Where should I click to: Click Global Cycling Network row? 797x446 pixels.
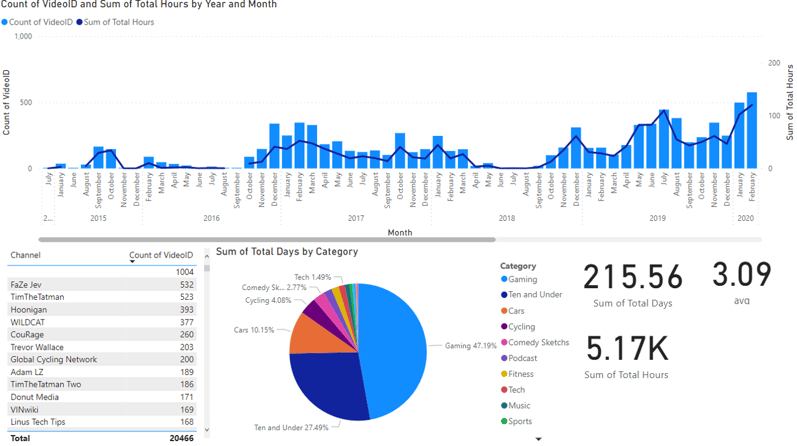(102, 360)
